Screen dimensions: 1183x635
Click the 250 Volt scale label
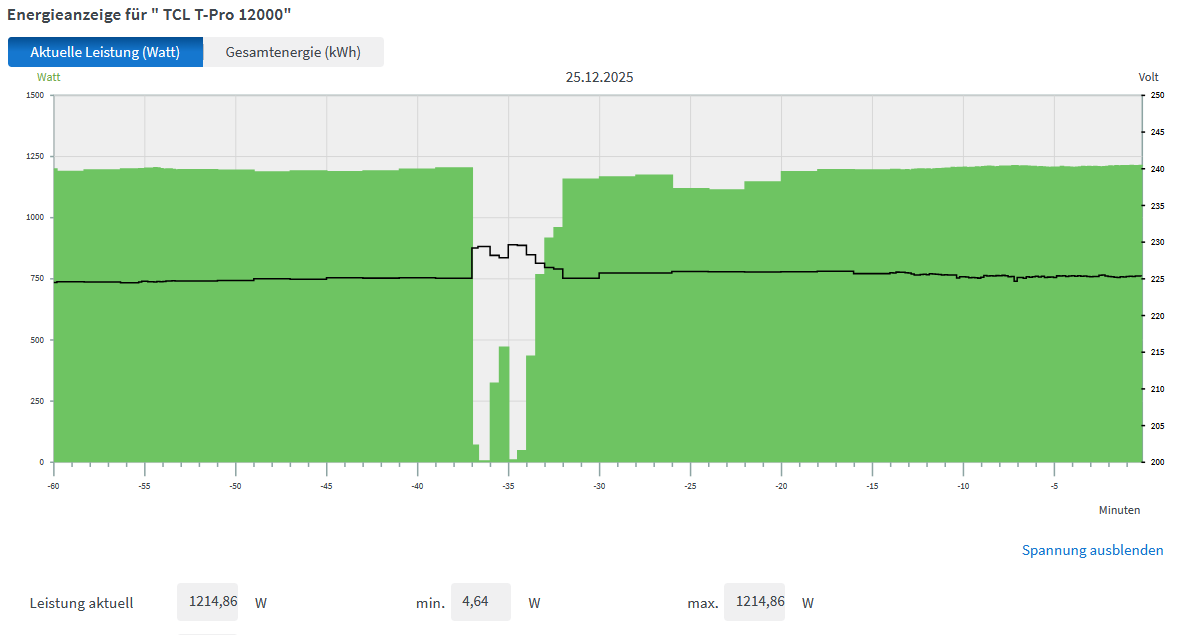[x=1156, y=95]
